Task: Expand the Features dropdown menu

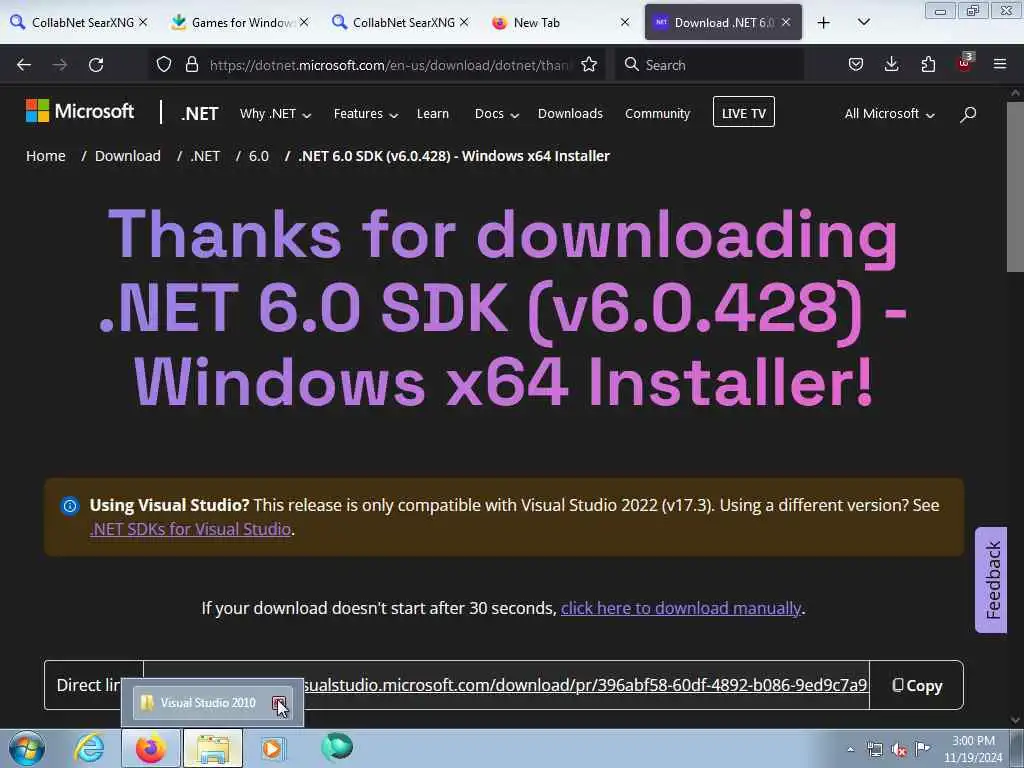Action: pyautogui.click(x=366, y=114)
